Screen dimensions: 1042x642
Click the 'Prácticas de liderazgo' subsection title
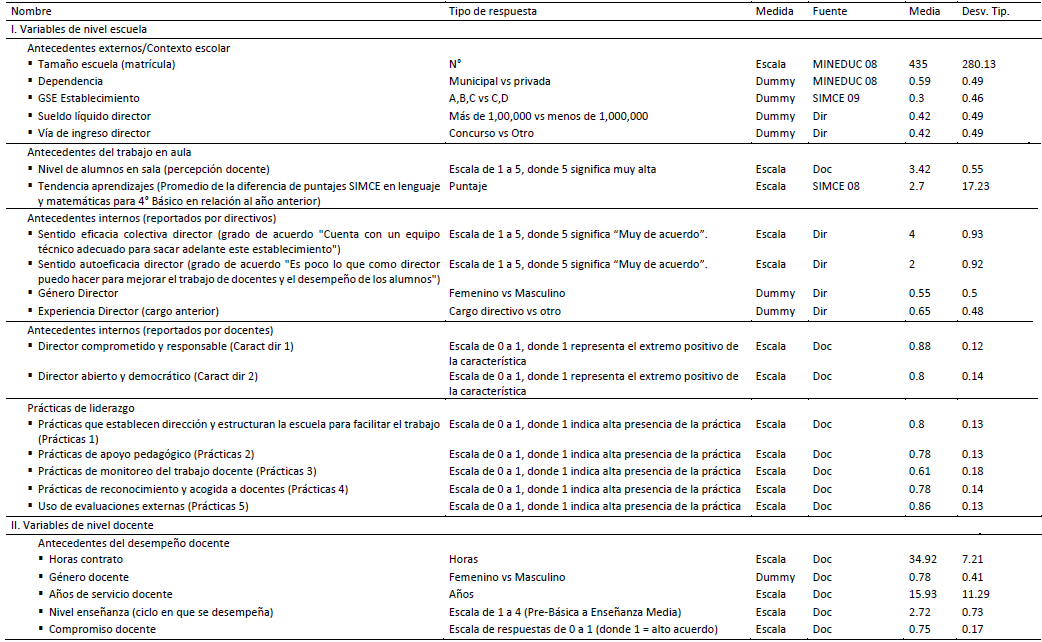click(81, 408)
